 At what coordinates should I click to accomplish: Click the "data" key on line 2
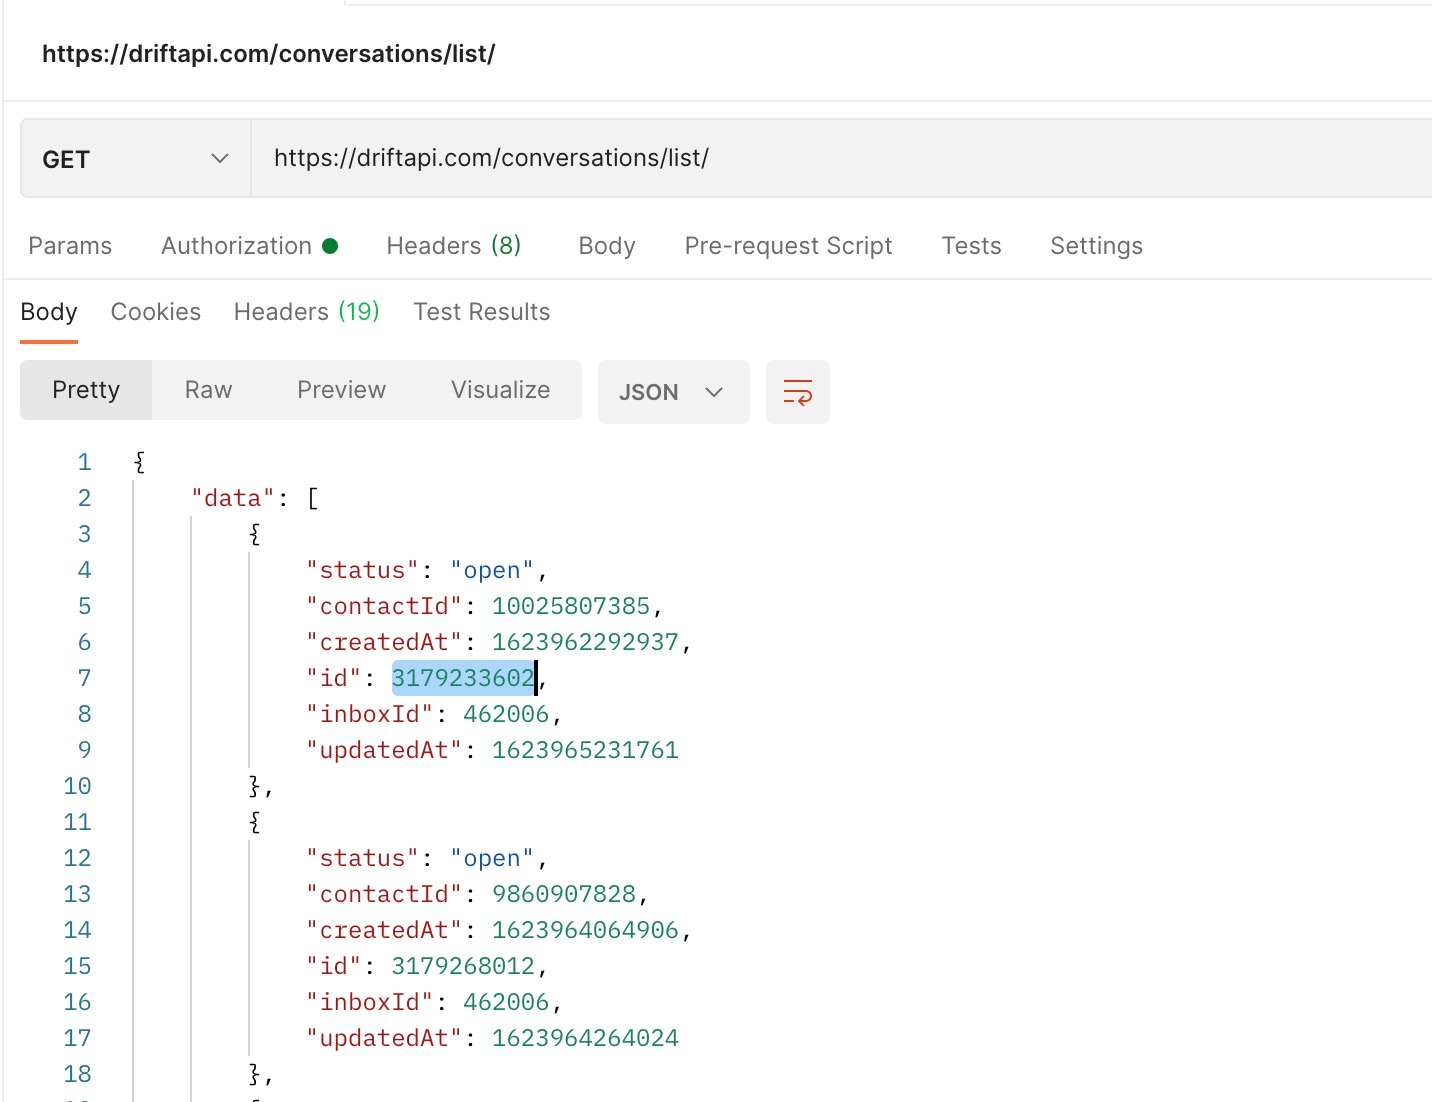233,498
